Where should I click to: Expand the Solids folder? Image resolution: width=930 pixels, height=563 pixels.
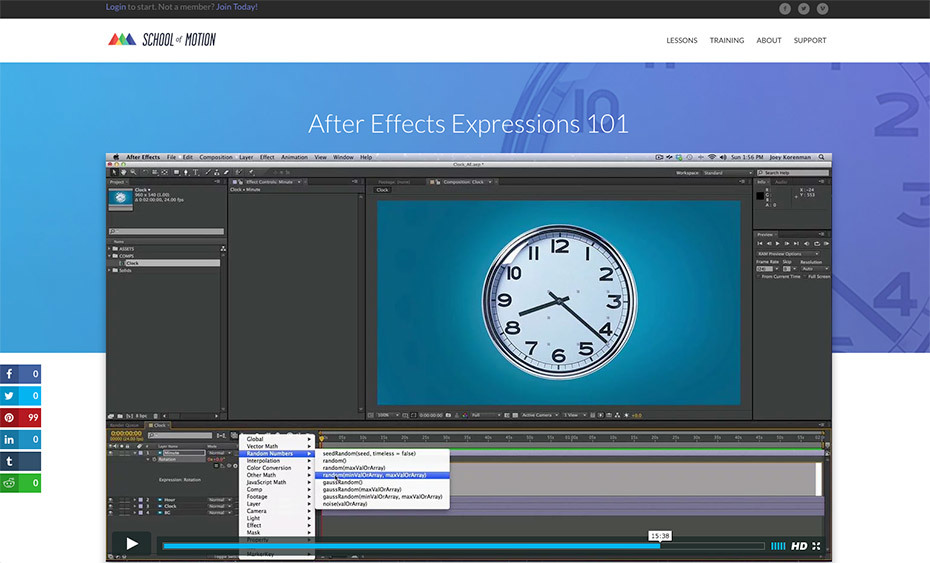click(x=110, y=270)
